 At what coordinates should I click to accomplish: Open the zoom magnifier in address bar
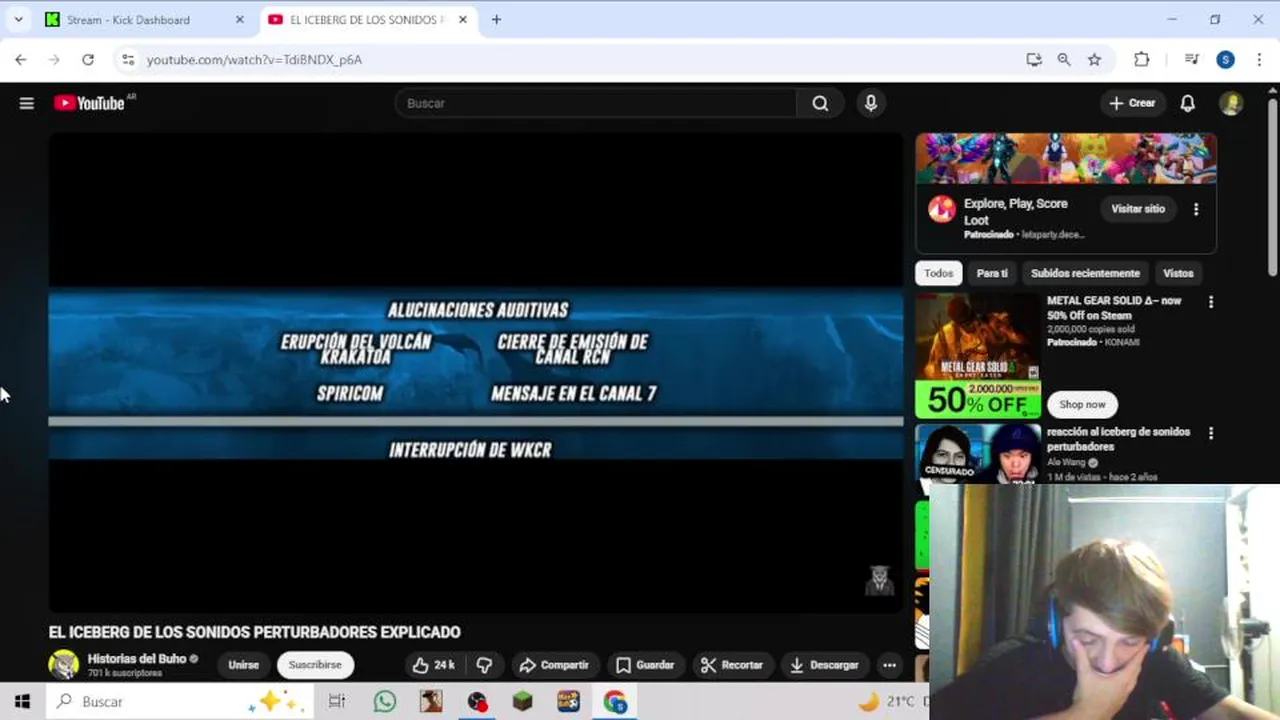pos(1064,60)
